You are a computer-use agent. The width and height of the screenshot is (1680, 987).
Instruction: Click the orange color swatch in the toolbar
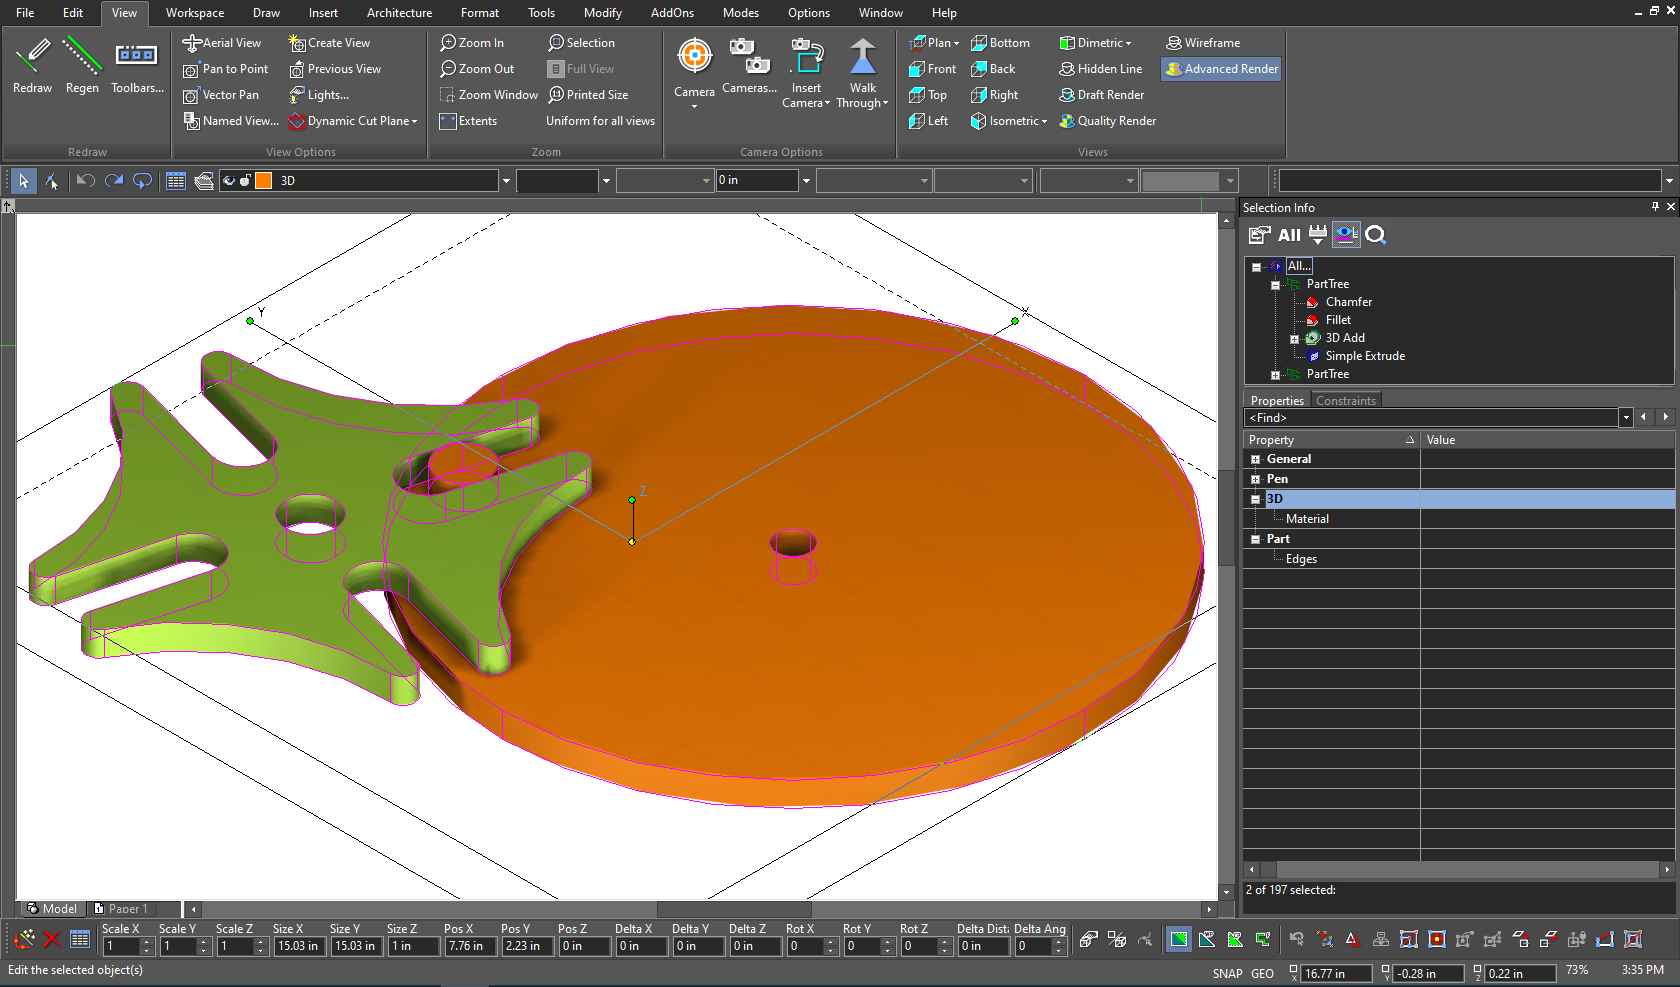pyautogui.click(x=263, y=181)
